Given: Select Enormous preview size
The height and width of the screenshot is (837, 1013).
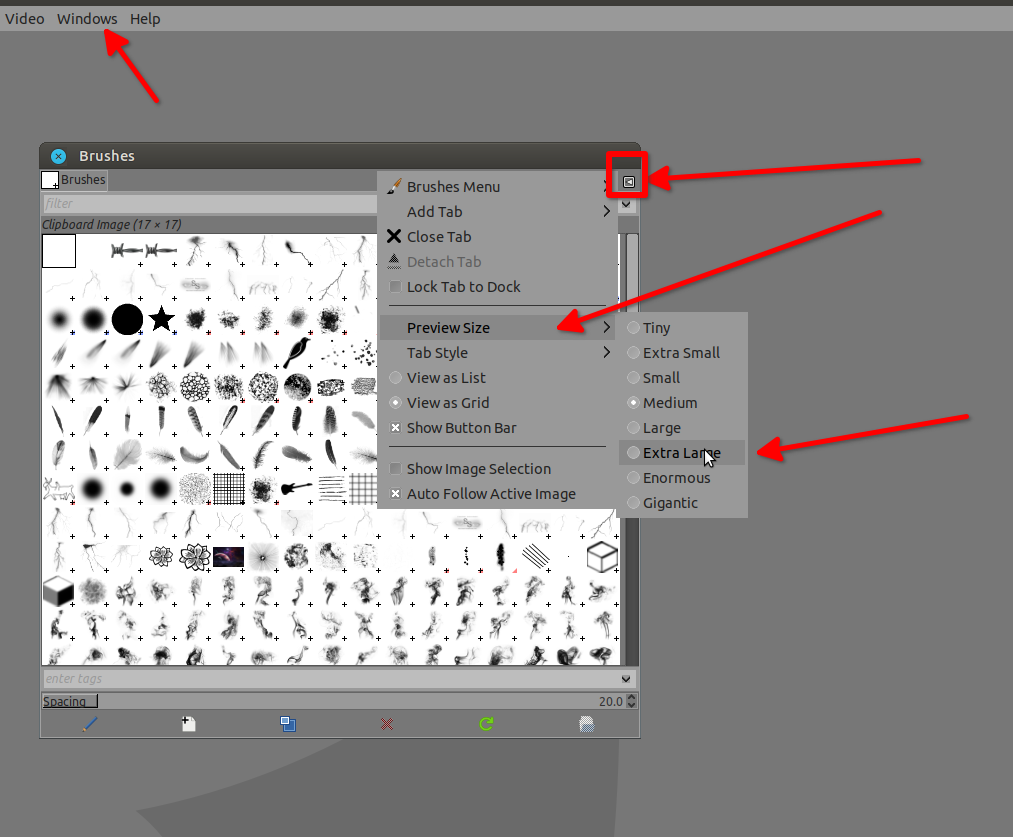Looking at the screenshot, I should coord(682,478).
